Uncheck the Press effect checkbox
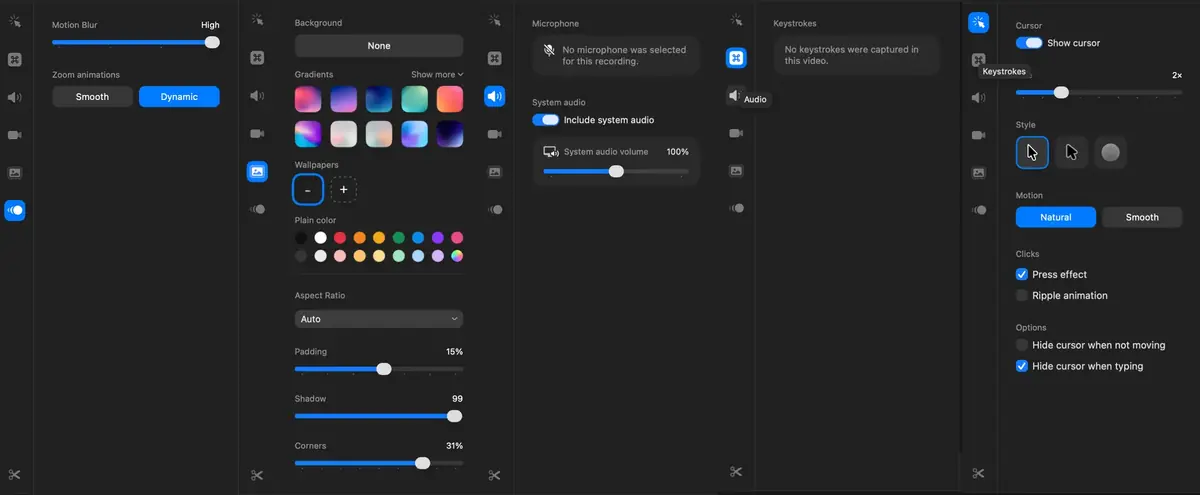The height and width of the screenshot is (495, 1200). tap(1022, 274)
